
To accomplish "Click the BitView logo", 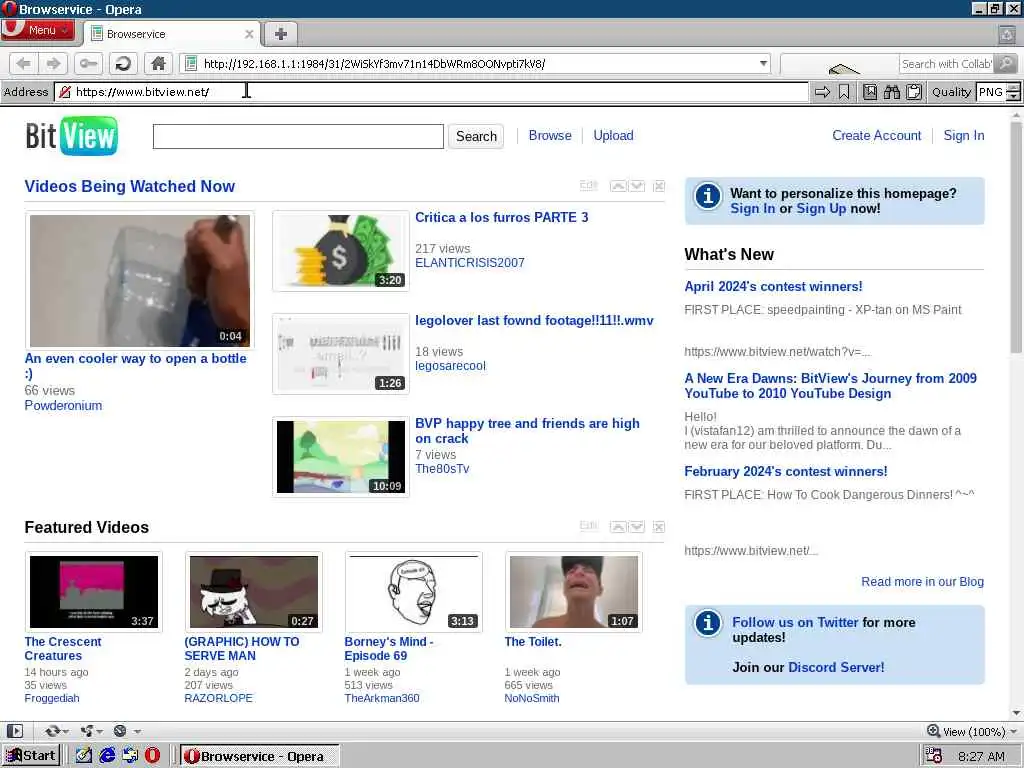I will click(x=72, y=136).
